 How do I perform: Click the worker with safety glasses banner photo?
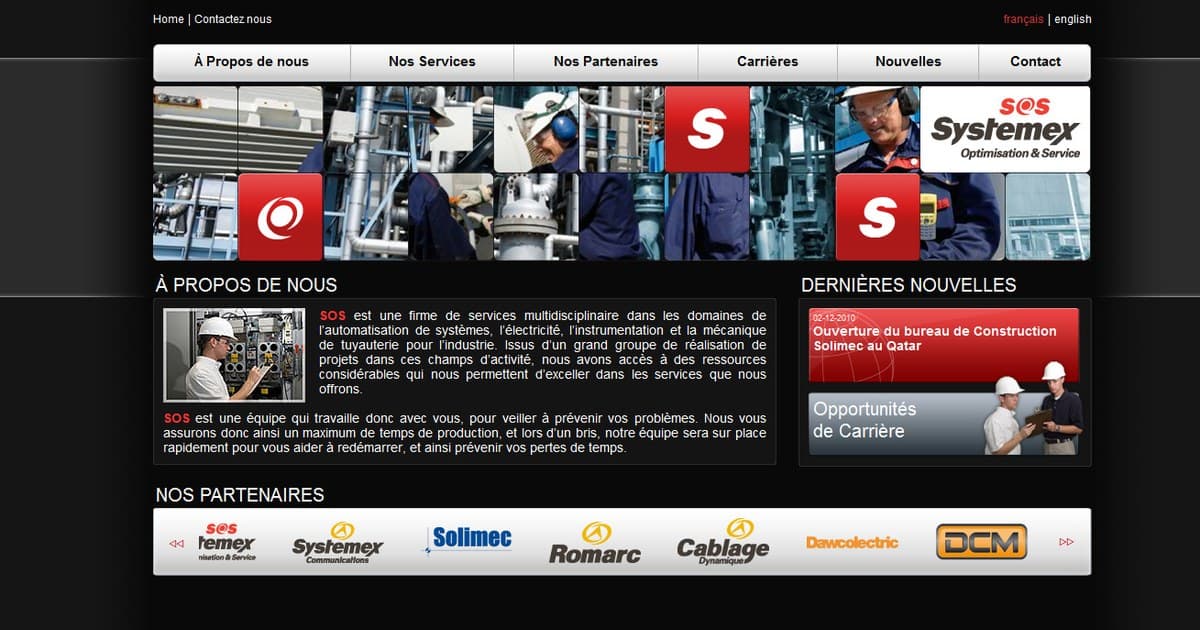tap(877, 129)
